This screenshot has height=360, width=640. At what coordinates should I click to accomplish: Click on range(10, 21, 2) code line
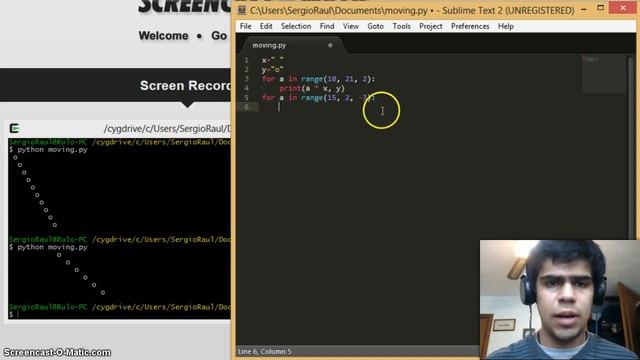318,79
